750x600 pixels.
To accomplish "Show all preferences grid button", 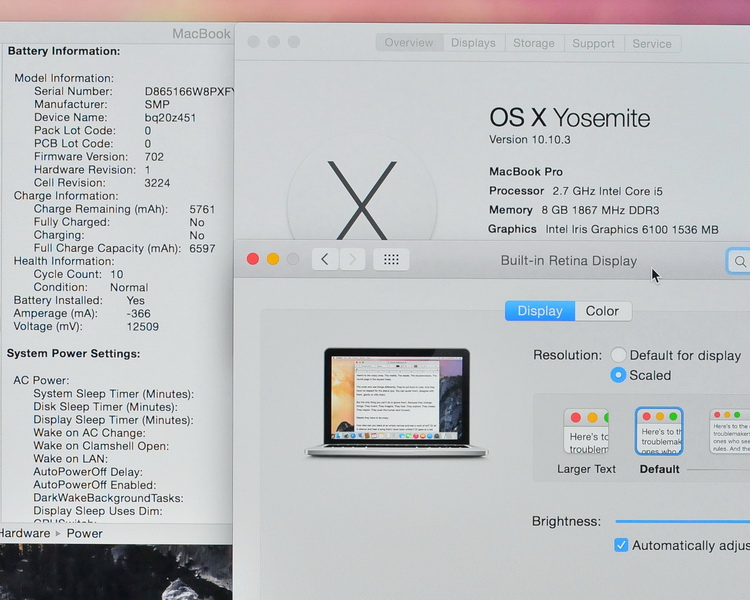I will pos(391,259).
